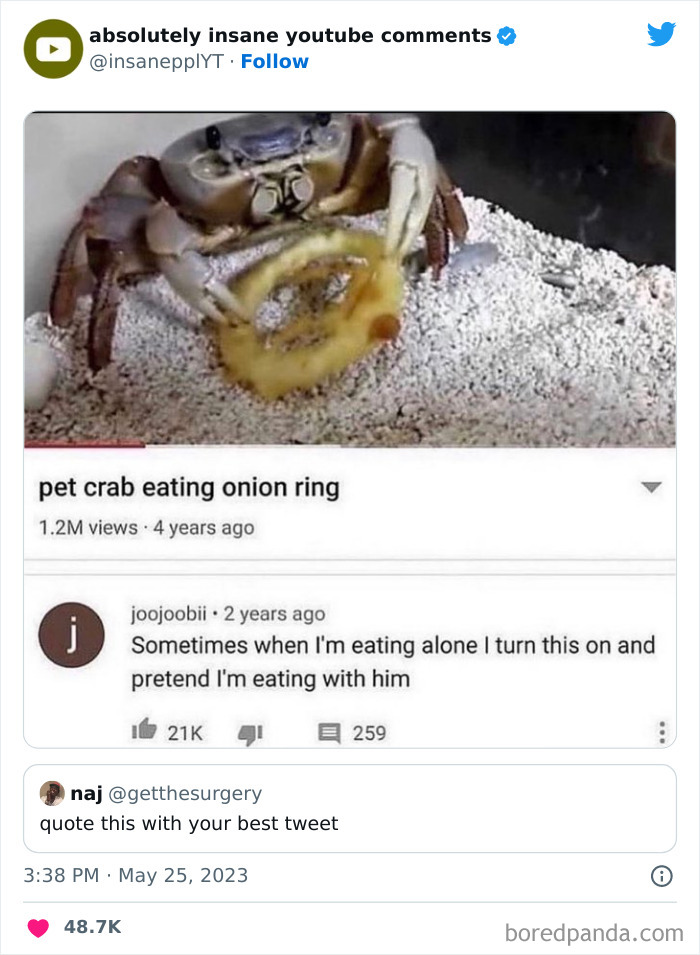The width and height of the screenshot is (700, 955).
Task: Expand the video title dropdown arrow
Action: [x=650, y=489]
